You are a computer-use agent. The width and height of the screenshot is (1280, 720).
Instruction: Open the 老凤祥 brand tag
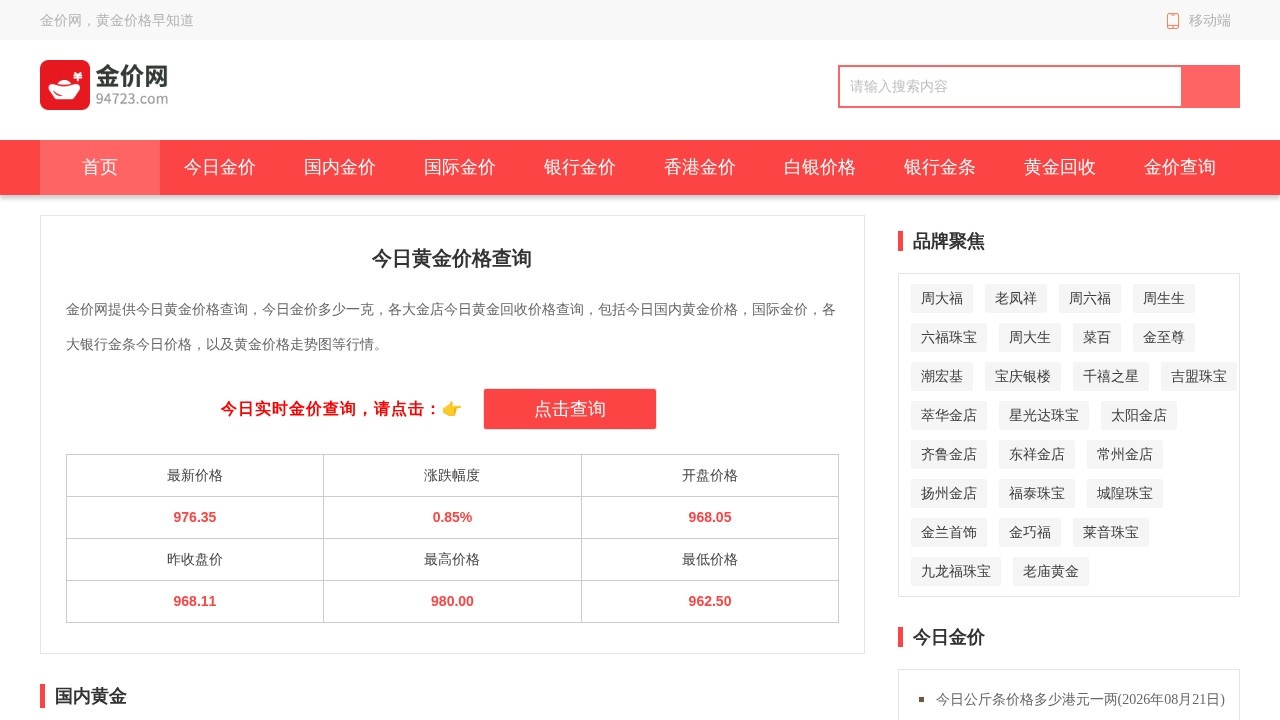click(x=1016, y=298)
